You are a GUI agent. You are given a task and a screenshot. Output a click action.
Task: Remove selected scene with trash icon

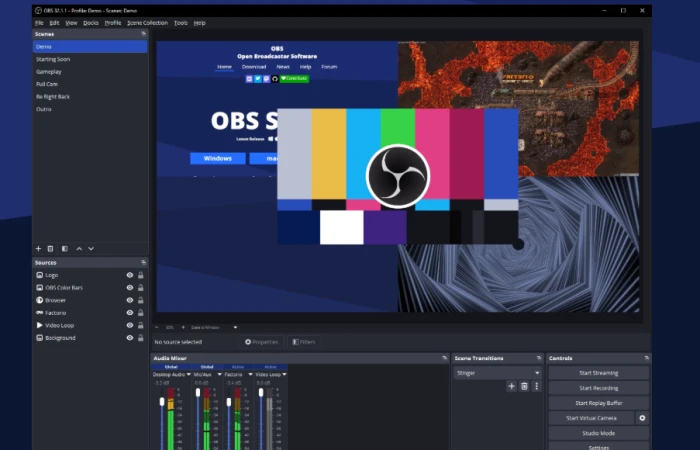[x=50, y=249]
